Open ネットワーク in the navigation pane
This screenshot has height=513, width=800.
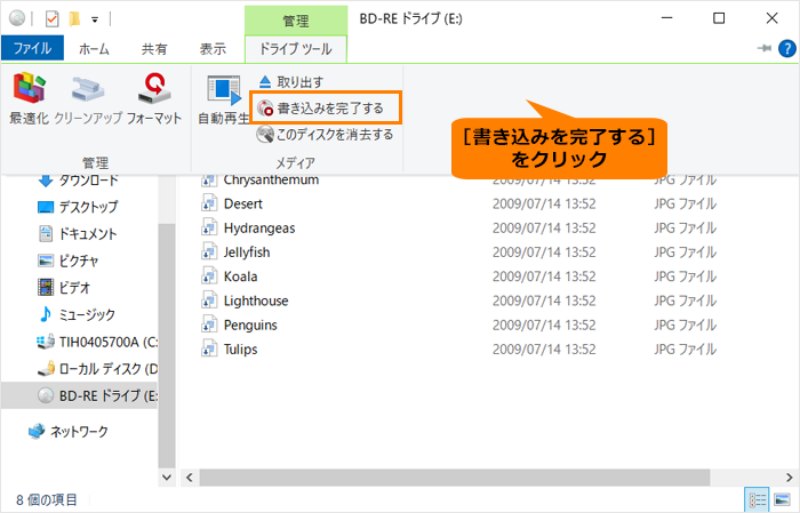click(x=68, y=431)
